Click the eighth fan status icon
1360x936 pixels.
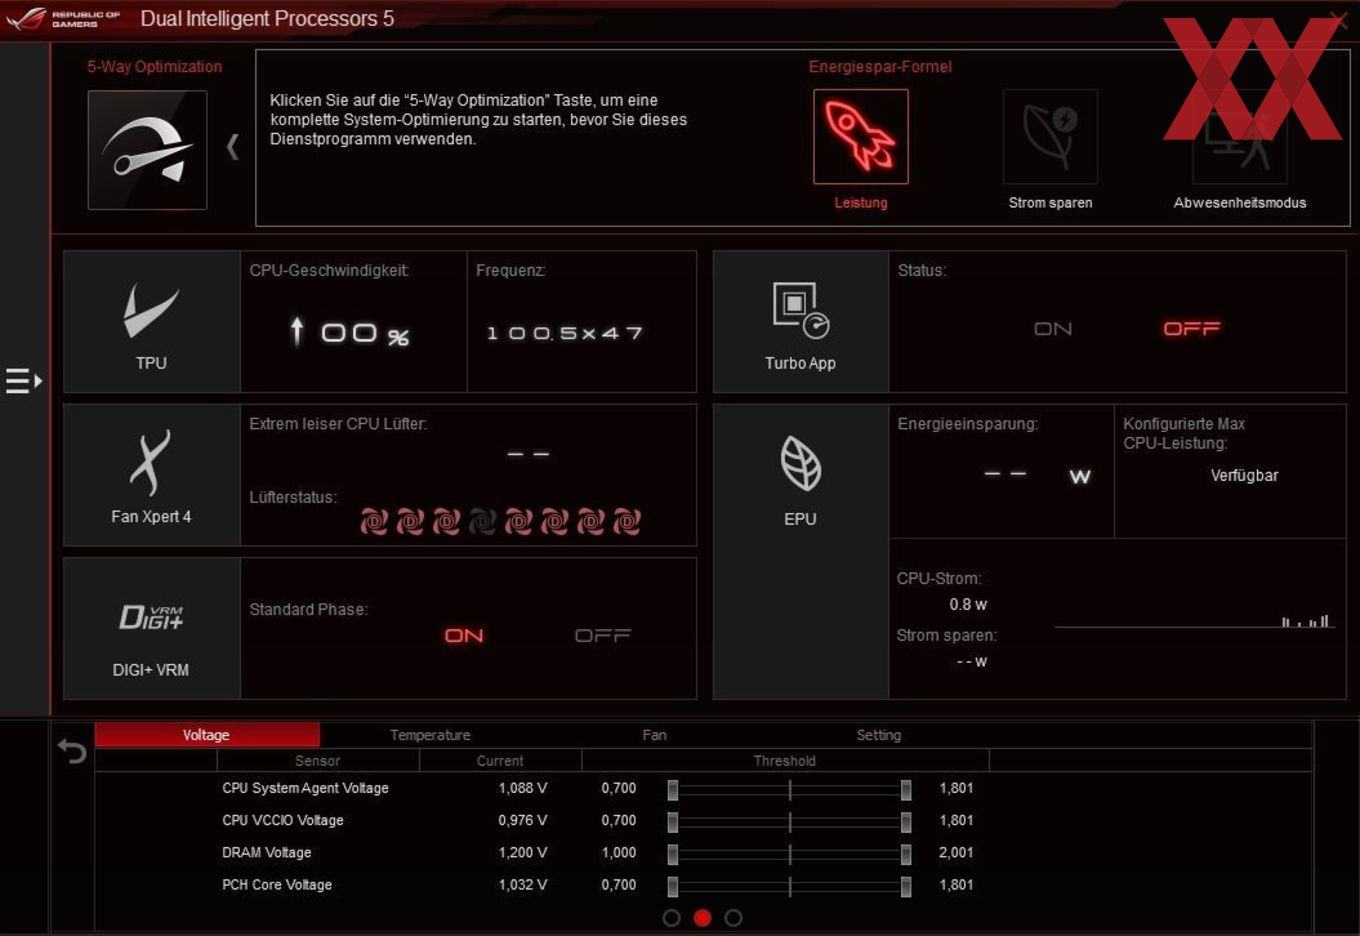[x=626, y=521]
